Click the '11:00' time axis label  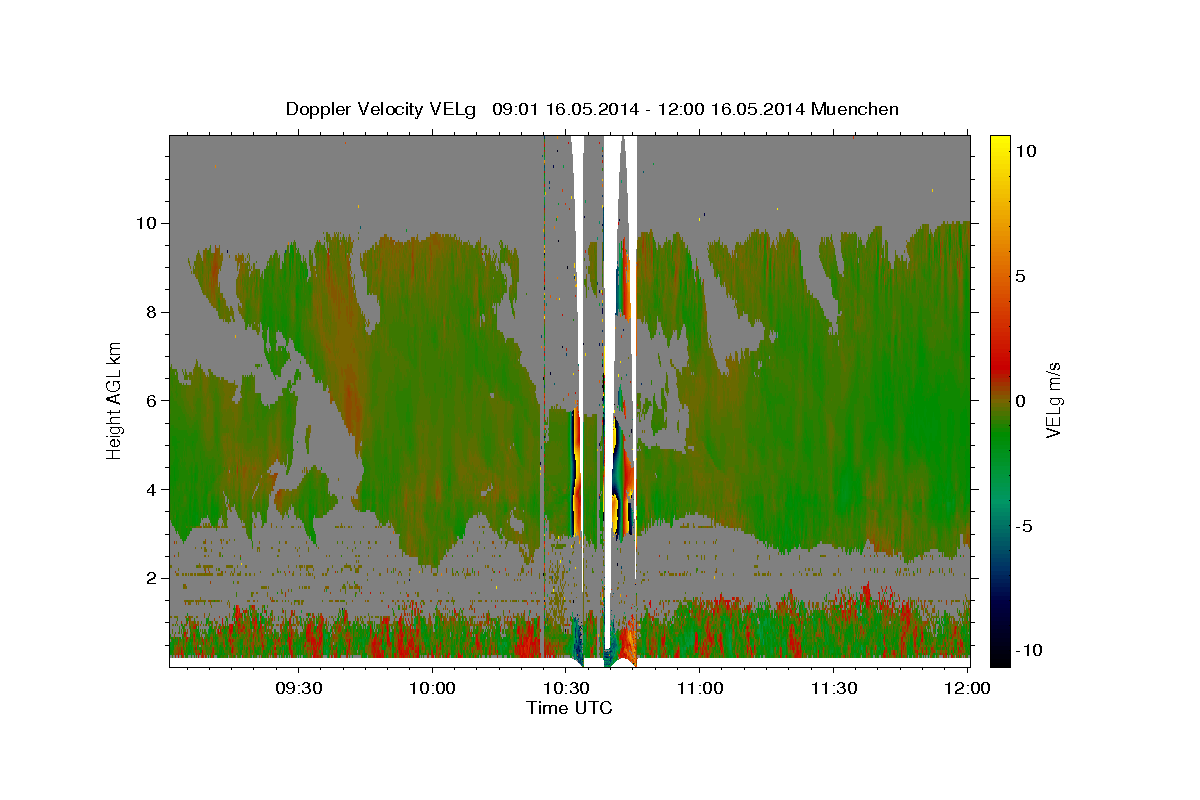[699, 688]
